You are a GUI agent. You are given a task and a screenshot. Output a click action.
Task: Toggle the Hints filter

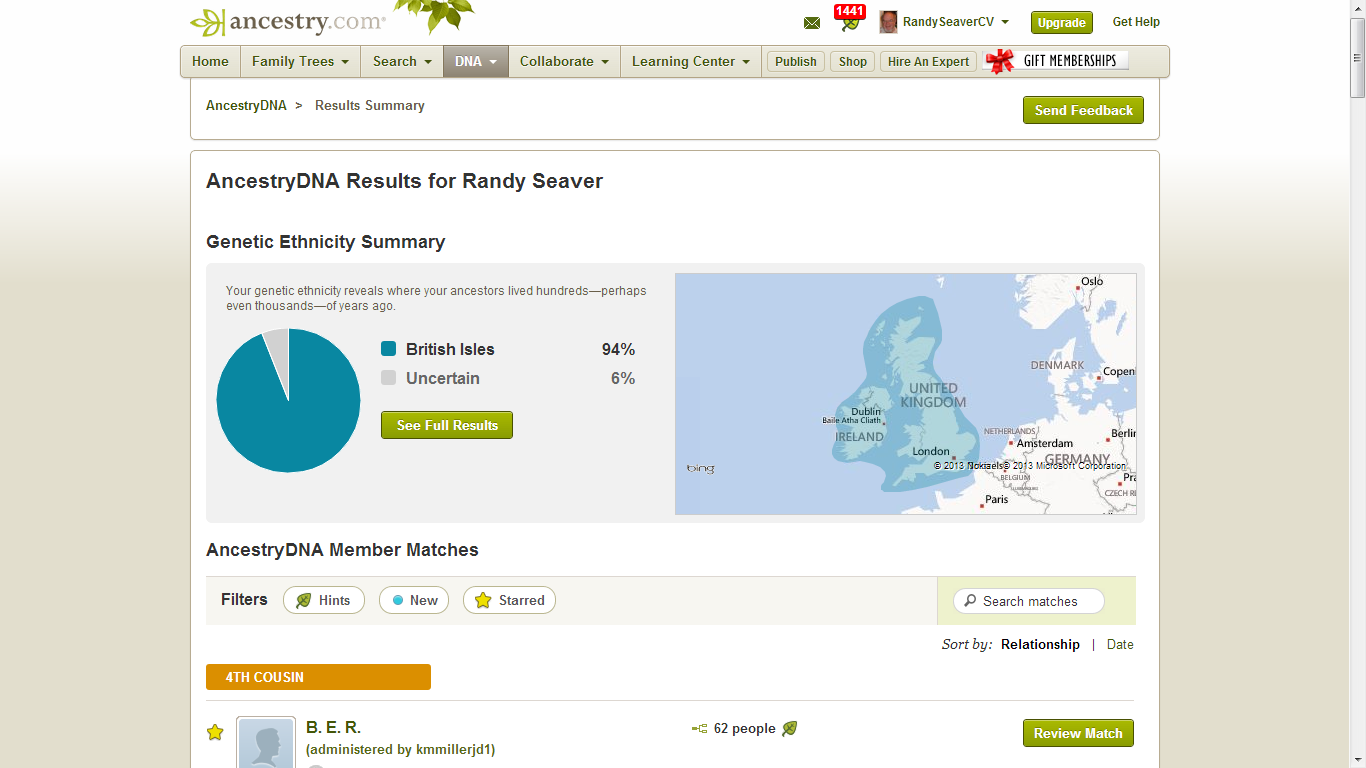(x=324, y=600)
